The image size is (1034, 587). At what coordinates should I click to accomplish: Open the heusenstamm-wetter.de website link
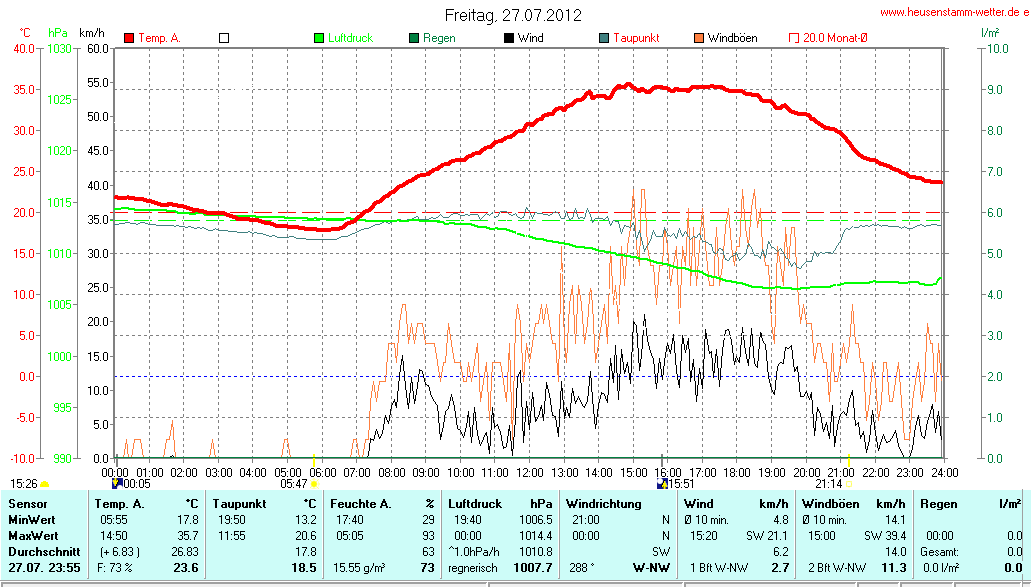pos(954,12)
